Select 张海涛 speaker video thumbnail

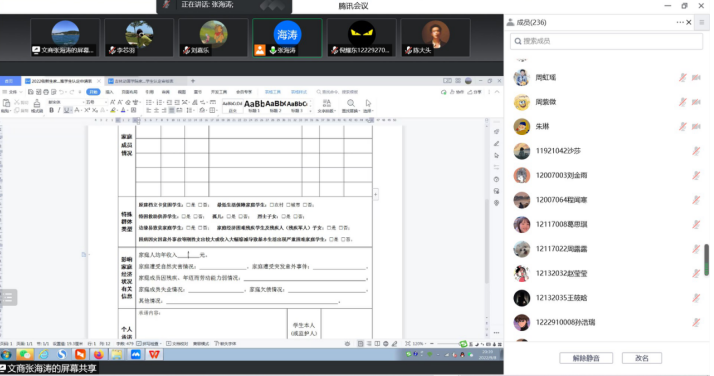point(287,38)
